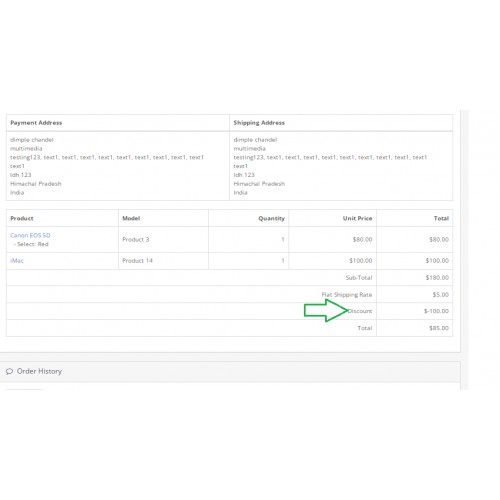Click the Product column header

coord(22,218)
